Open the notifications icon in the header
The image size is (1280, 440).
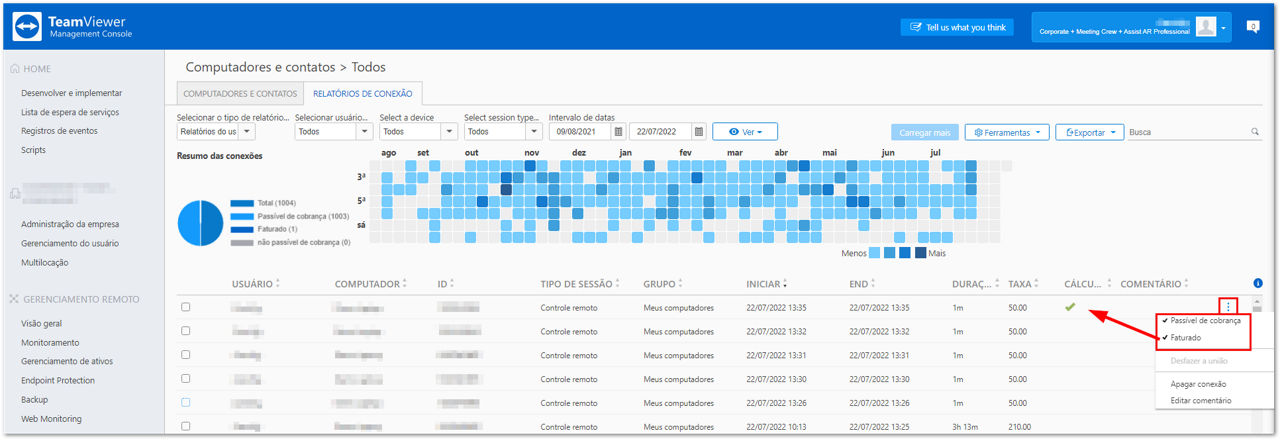(1253, 27)
